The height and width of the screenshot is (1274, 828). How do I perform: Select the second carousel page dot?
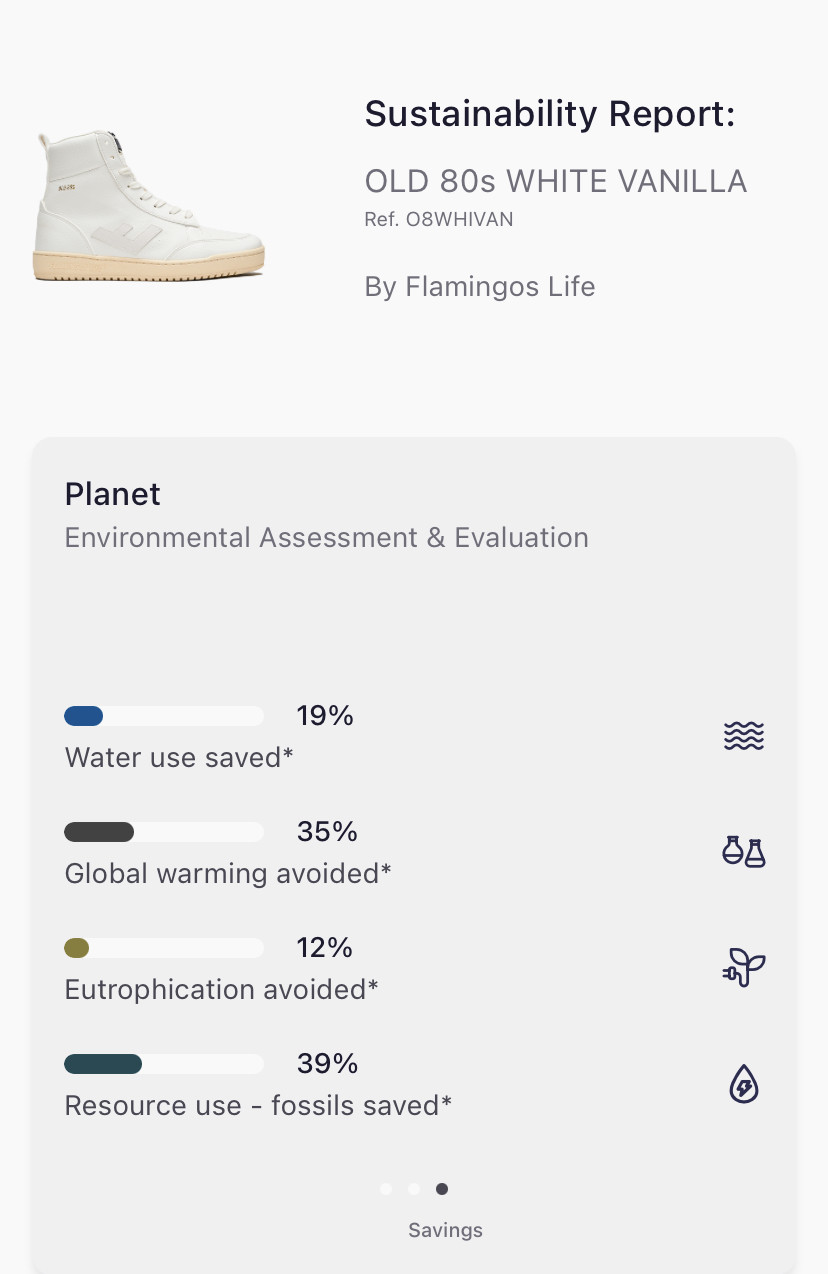tap(414, 1189)
